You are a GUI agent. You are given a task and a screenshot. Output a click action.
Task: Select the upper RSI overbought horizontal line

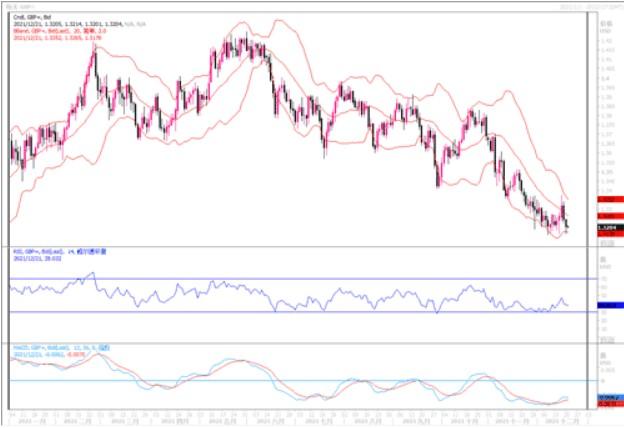[300, 278]
